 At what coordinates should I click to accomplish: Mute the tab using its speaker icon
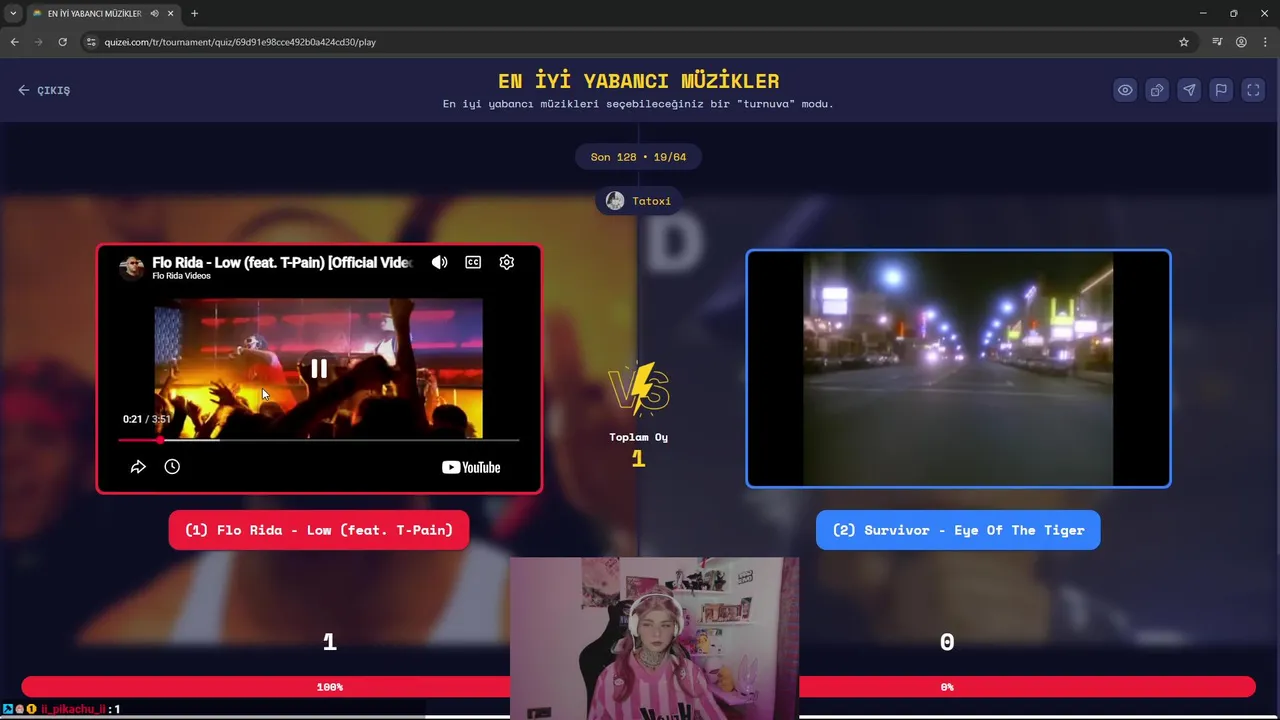click(154, 13)
